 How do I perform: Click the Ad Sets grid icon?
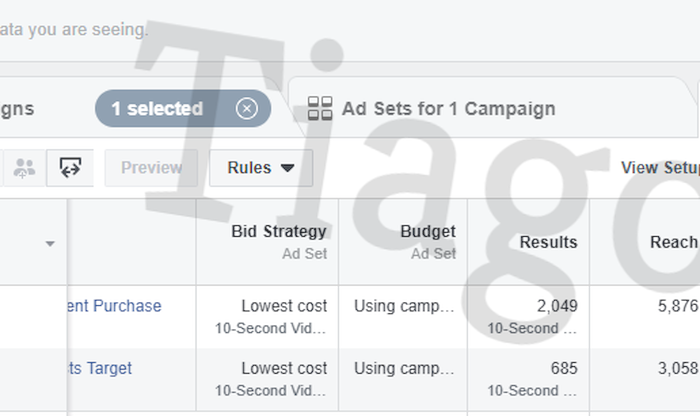320,109
